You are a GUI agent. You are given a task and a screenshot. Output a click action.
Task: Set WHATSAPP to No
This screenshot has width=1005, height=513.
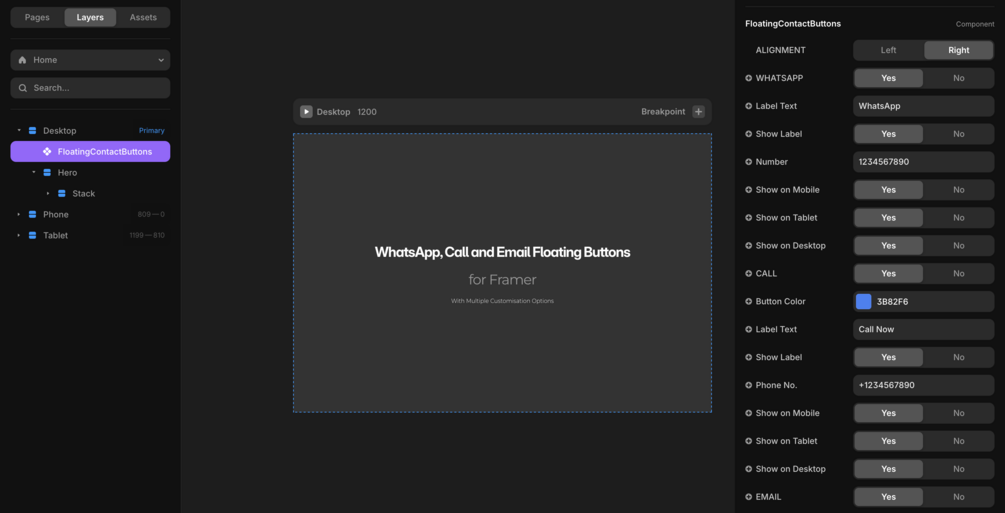click(x=959, y=78)
